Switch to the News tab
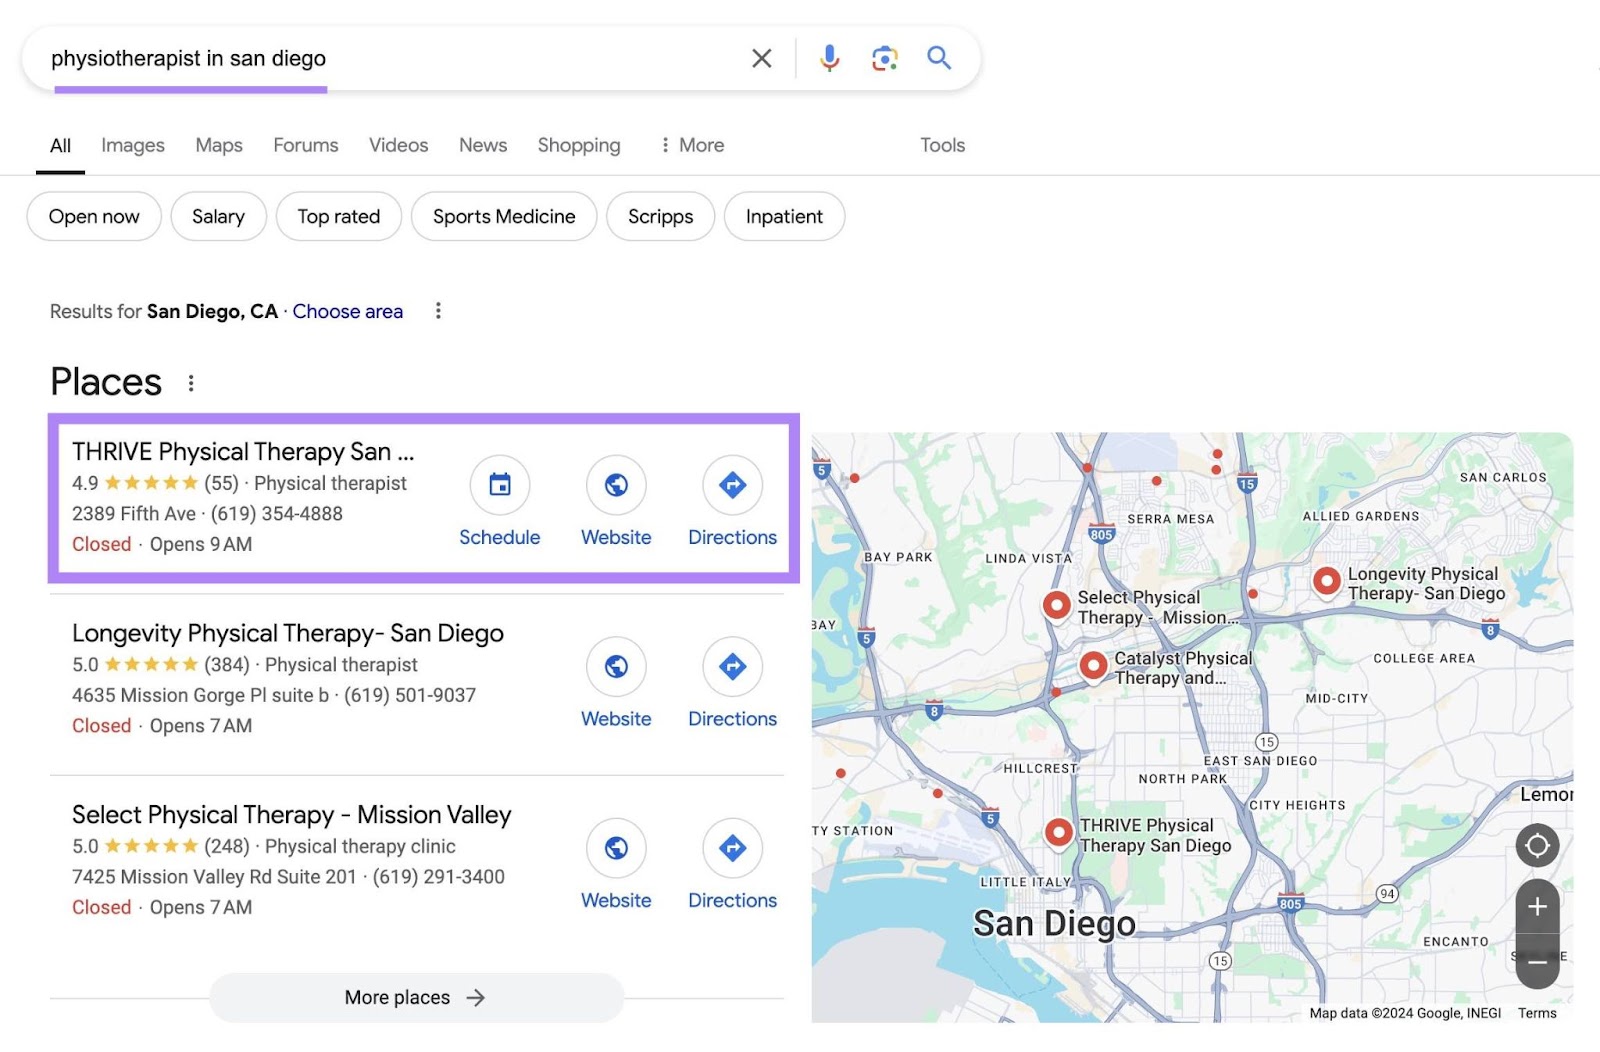 (x=483, y=145)
